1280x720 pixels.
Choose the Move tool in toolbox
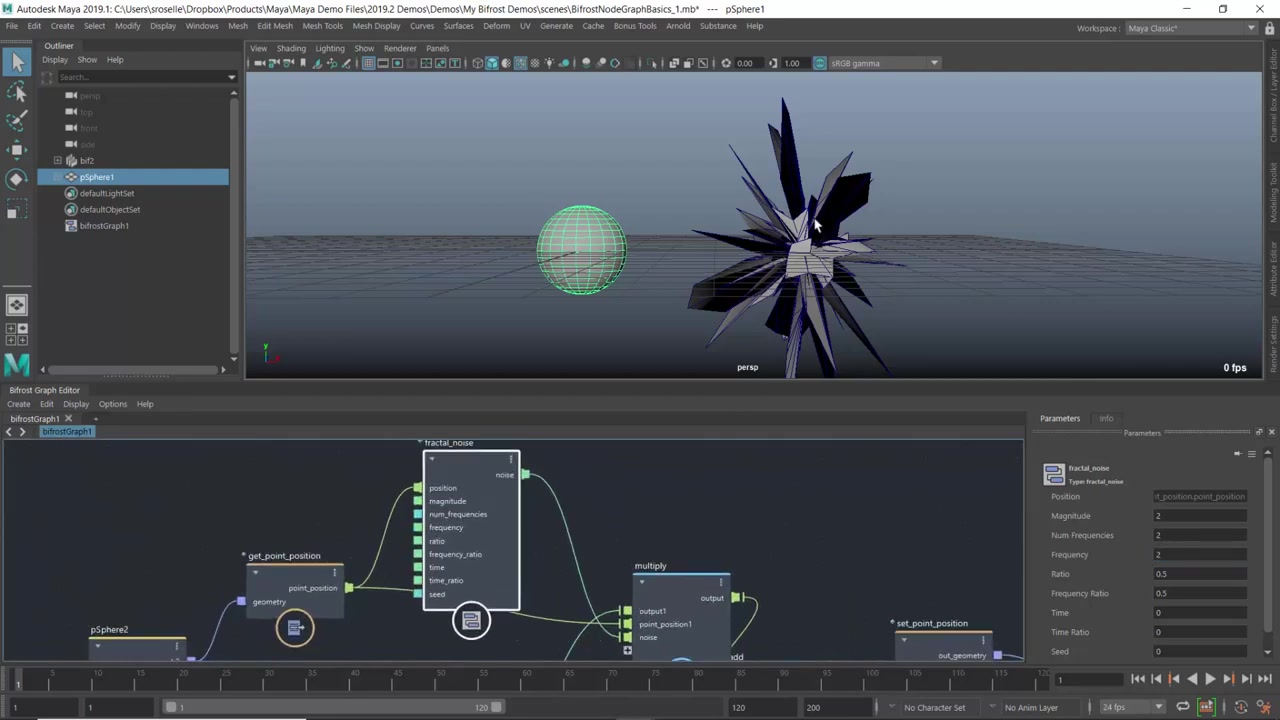point(17,150)
